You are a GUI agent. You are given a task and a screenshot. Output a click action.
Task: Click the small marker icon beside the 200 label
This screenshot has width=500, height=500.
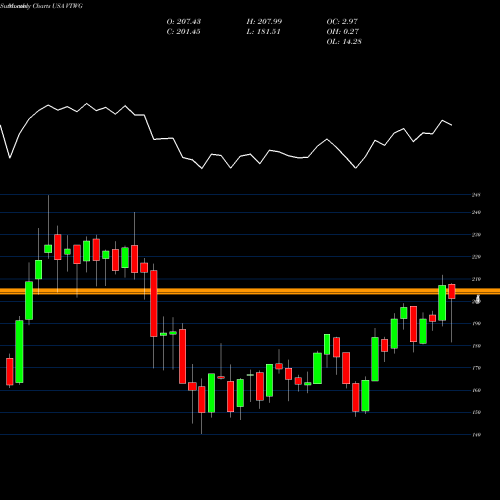(x=478, y=298)
